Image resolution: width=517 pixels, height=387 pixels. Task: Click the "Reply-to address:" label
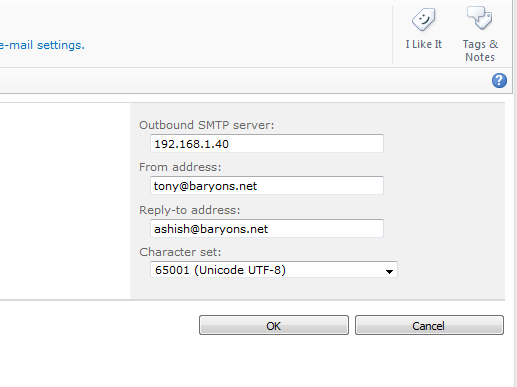pos(190,210)
